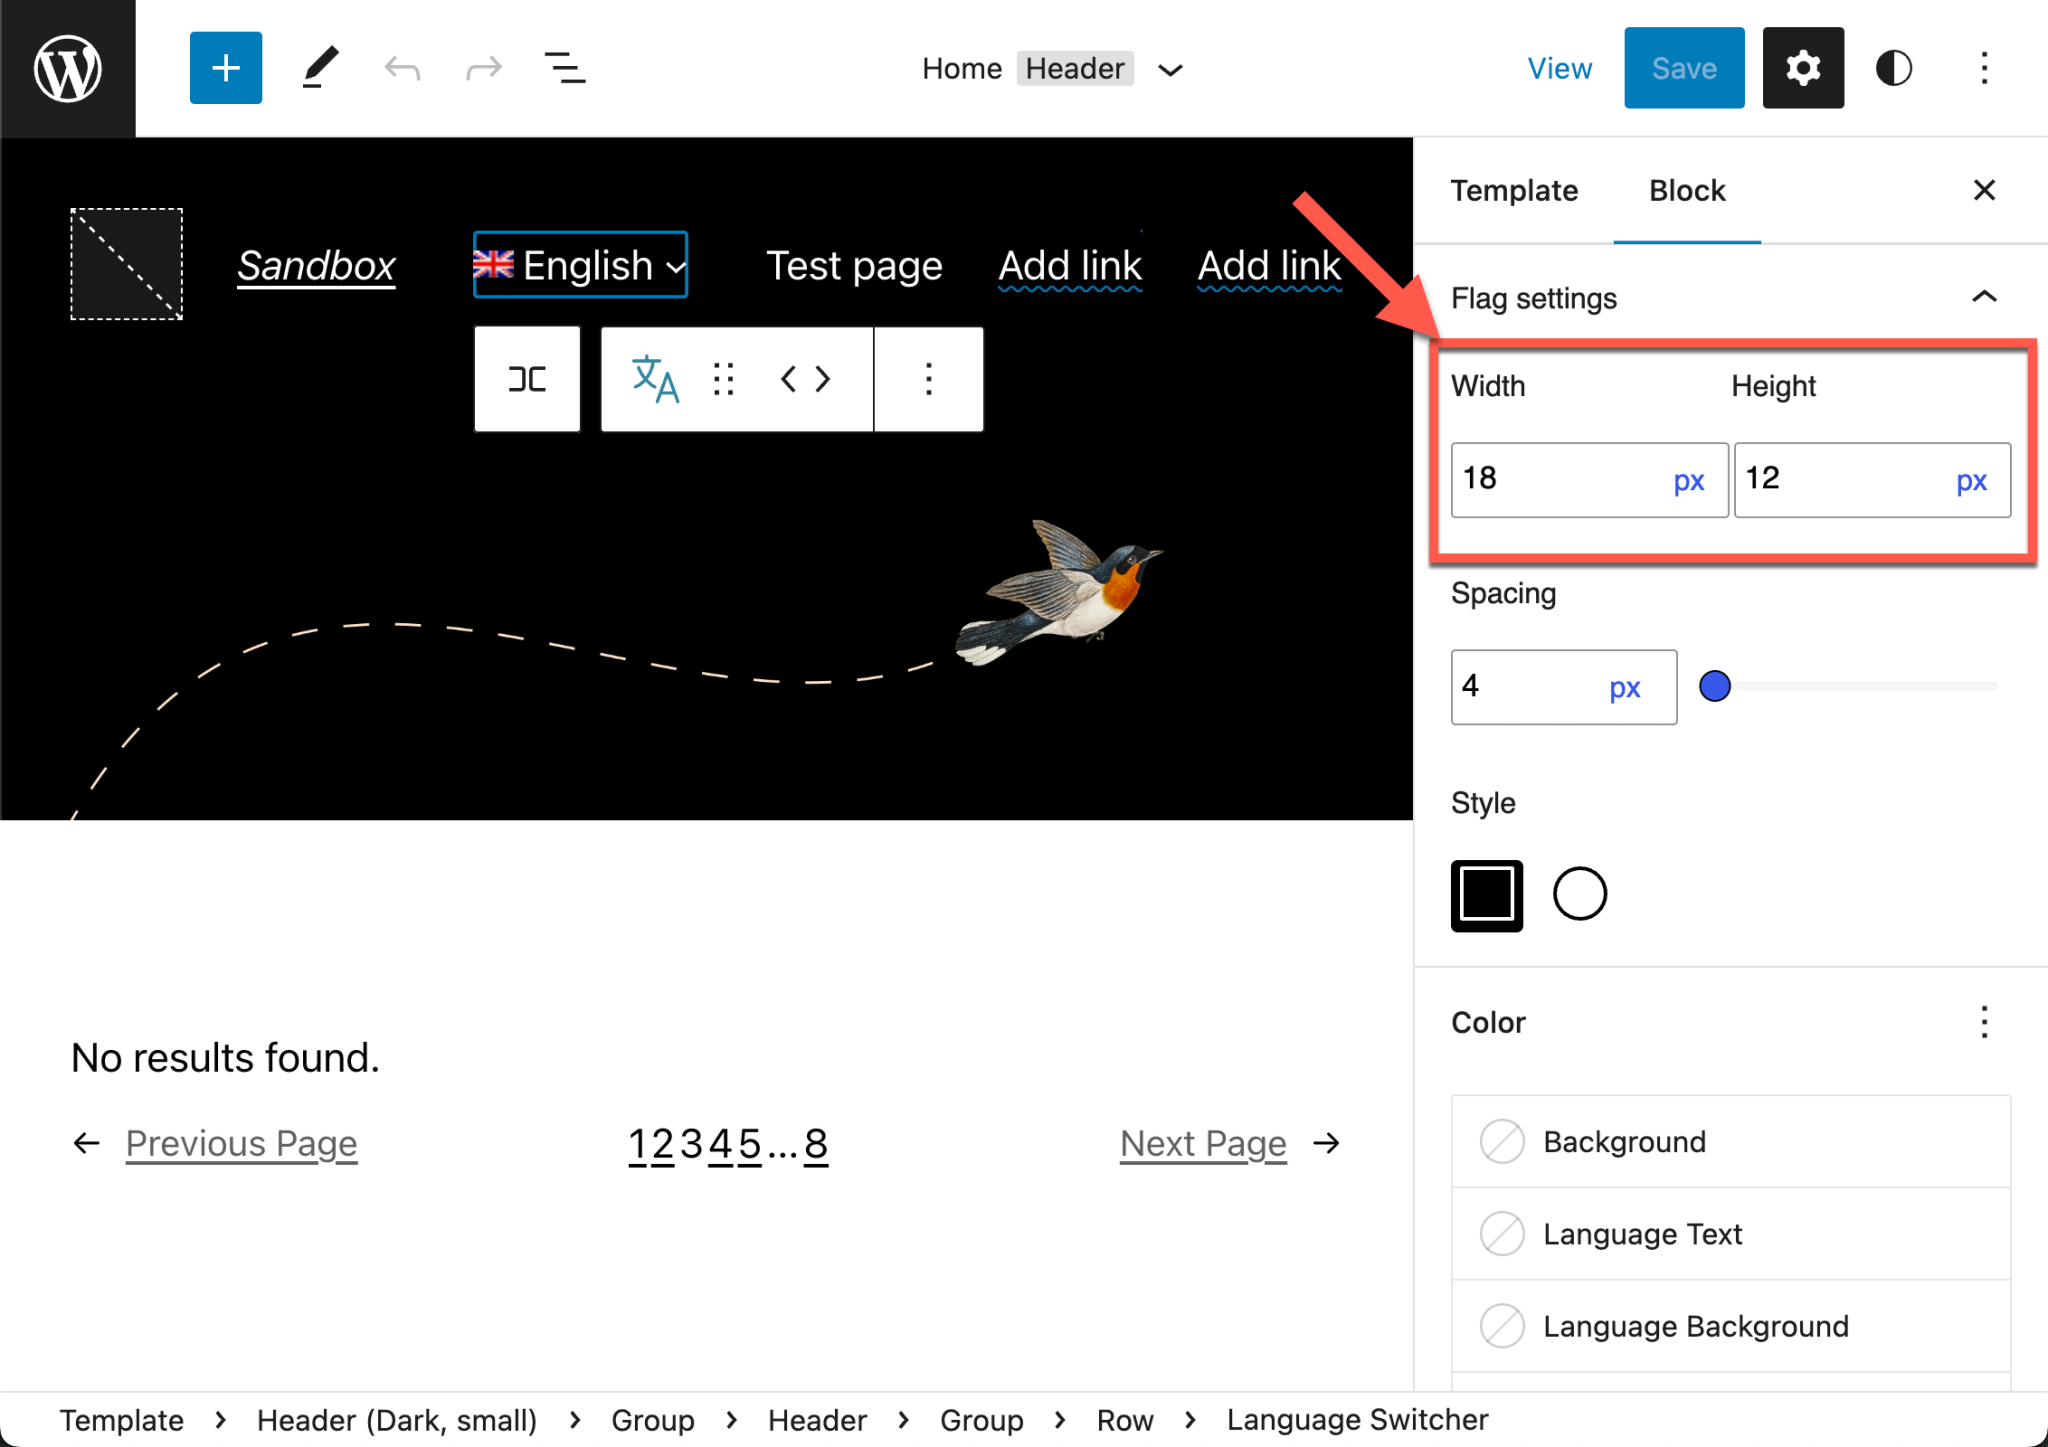This screenshot has width=2048, height=1447.
Task: Open block options via three-dot menu in toolbar
Action: 928,379
